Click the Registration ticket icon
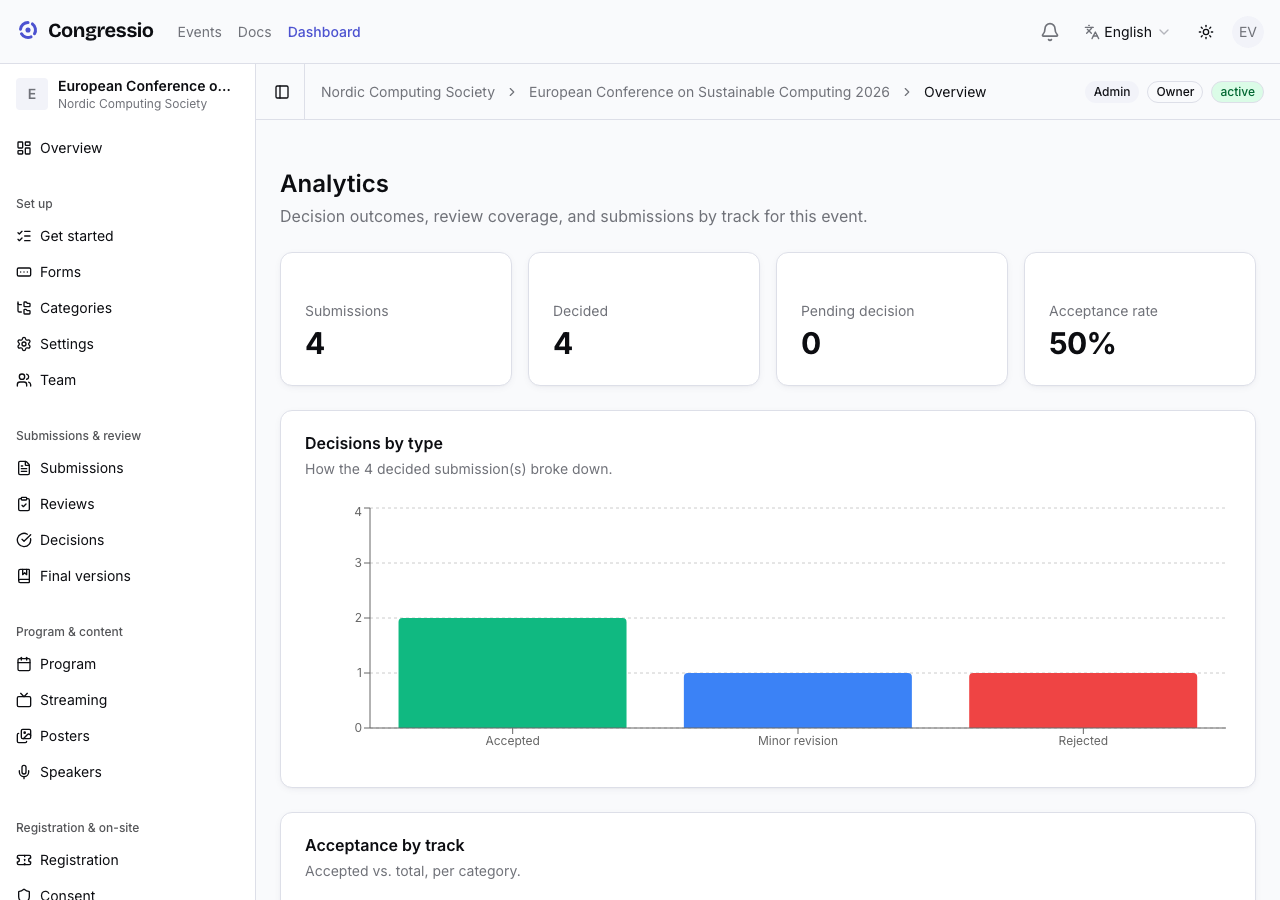 tap(24, 860)
